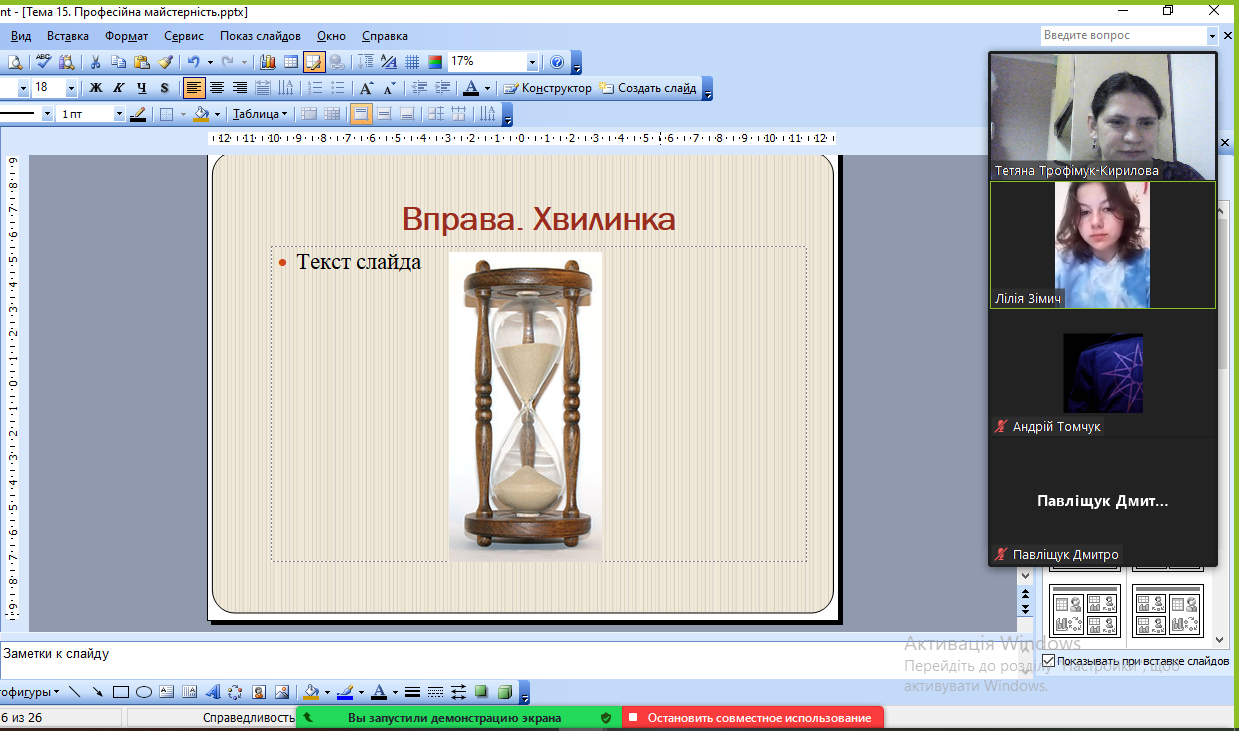Image resolution: width=1239 pixels, height=731 pixels.
Task: Click 'Остановить совместное использование' button
Action: tap(753, 718)
